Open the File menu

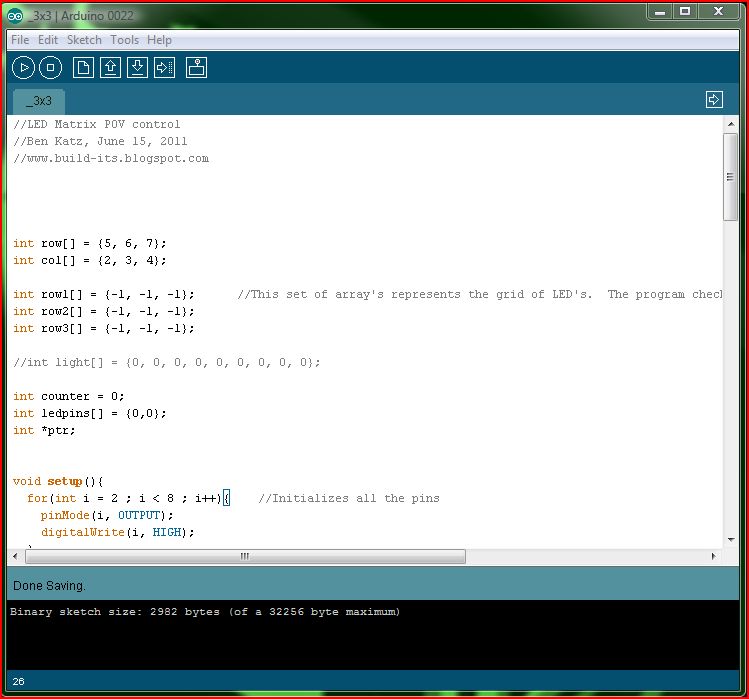[20, 40]
